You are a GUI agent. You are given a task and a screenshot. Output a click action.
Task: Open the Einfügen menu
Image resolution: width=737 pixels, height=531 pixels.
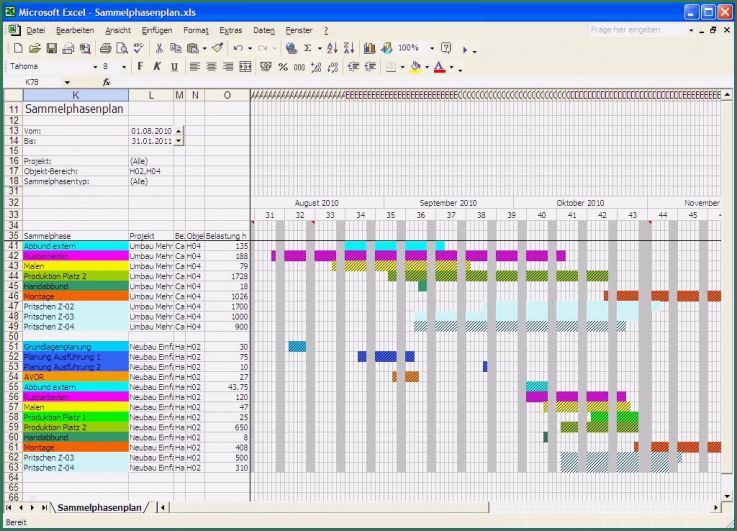coord(156,31)
